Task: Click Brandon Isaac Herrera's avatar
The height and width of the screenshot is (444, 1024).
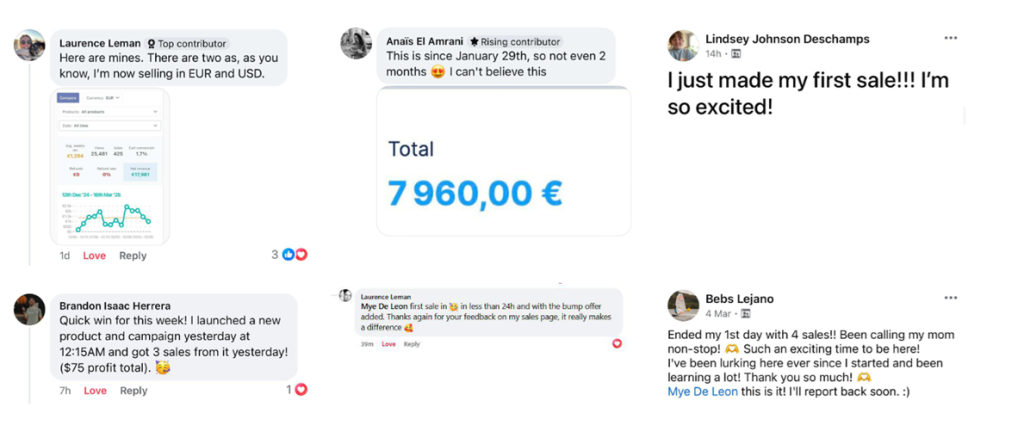Action: 29,309
